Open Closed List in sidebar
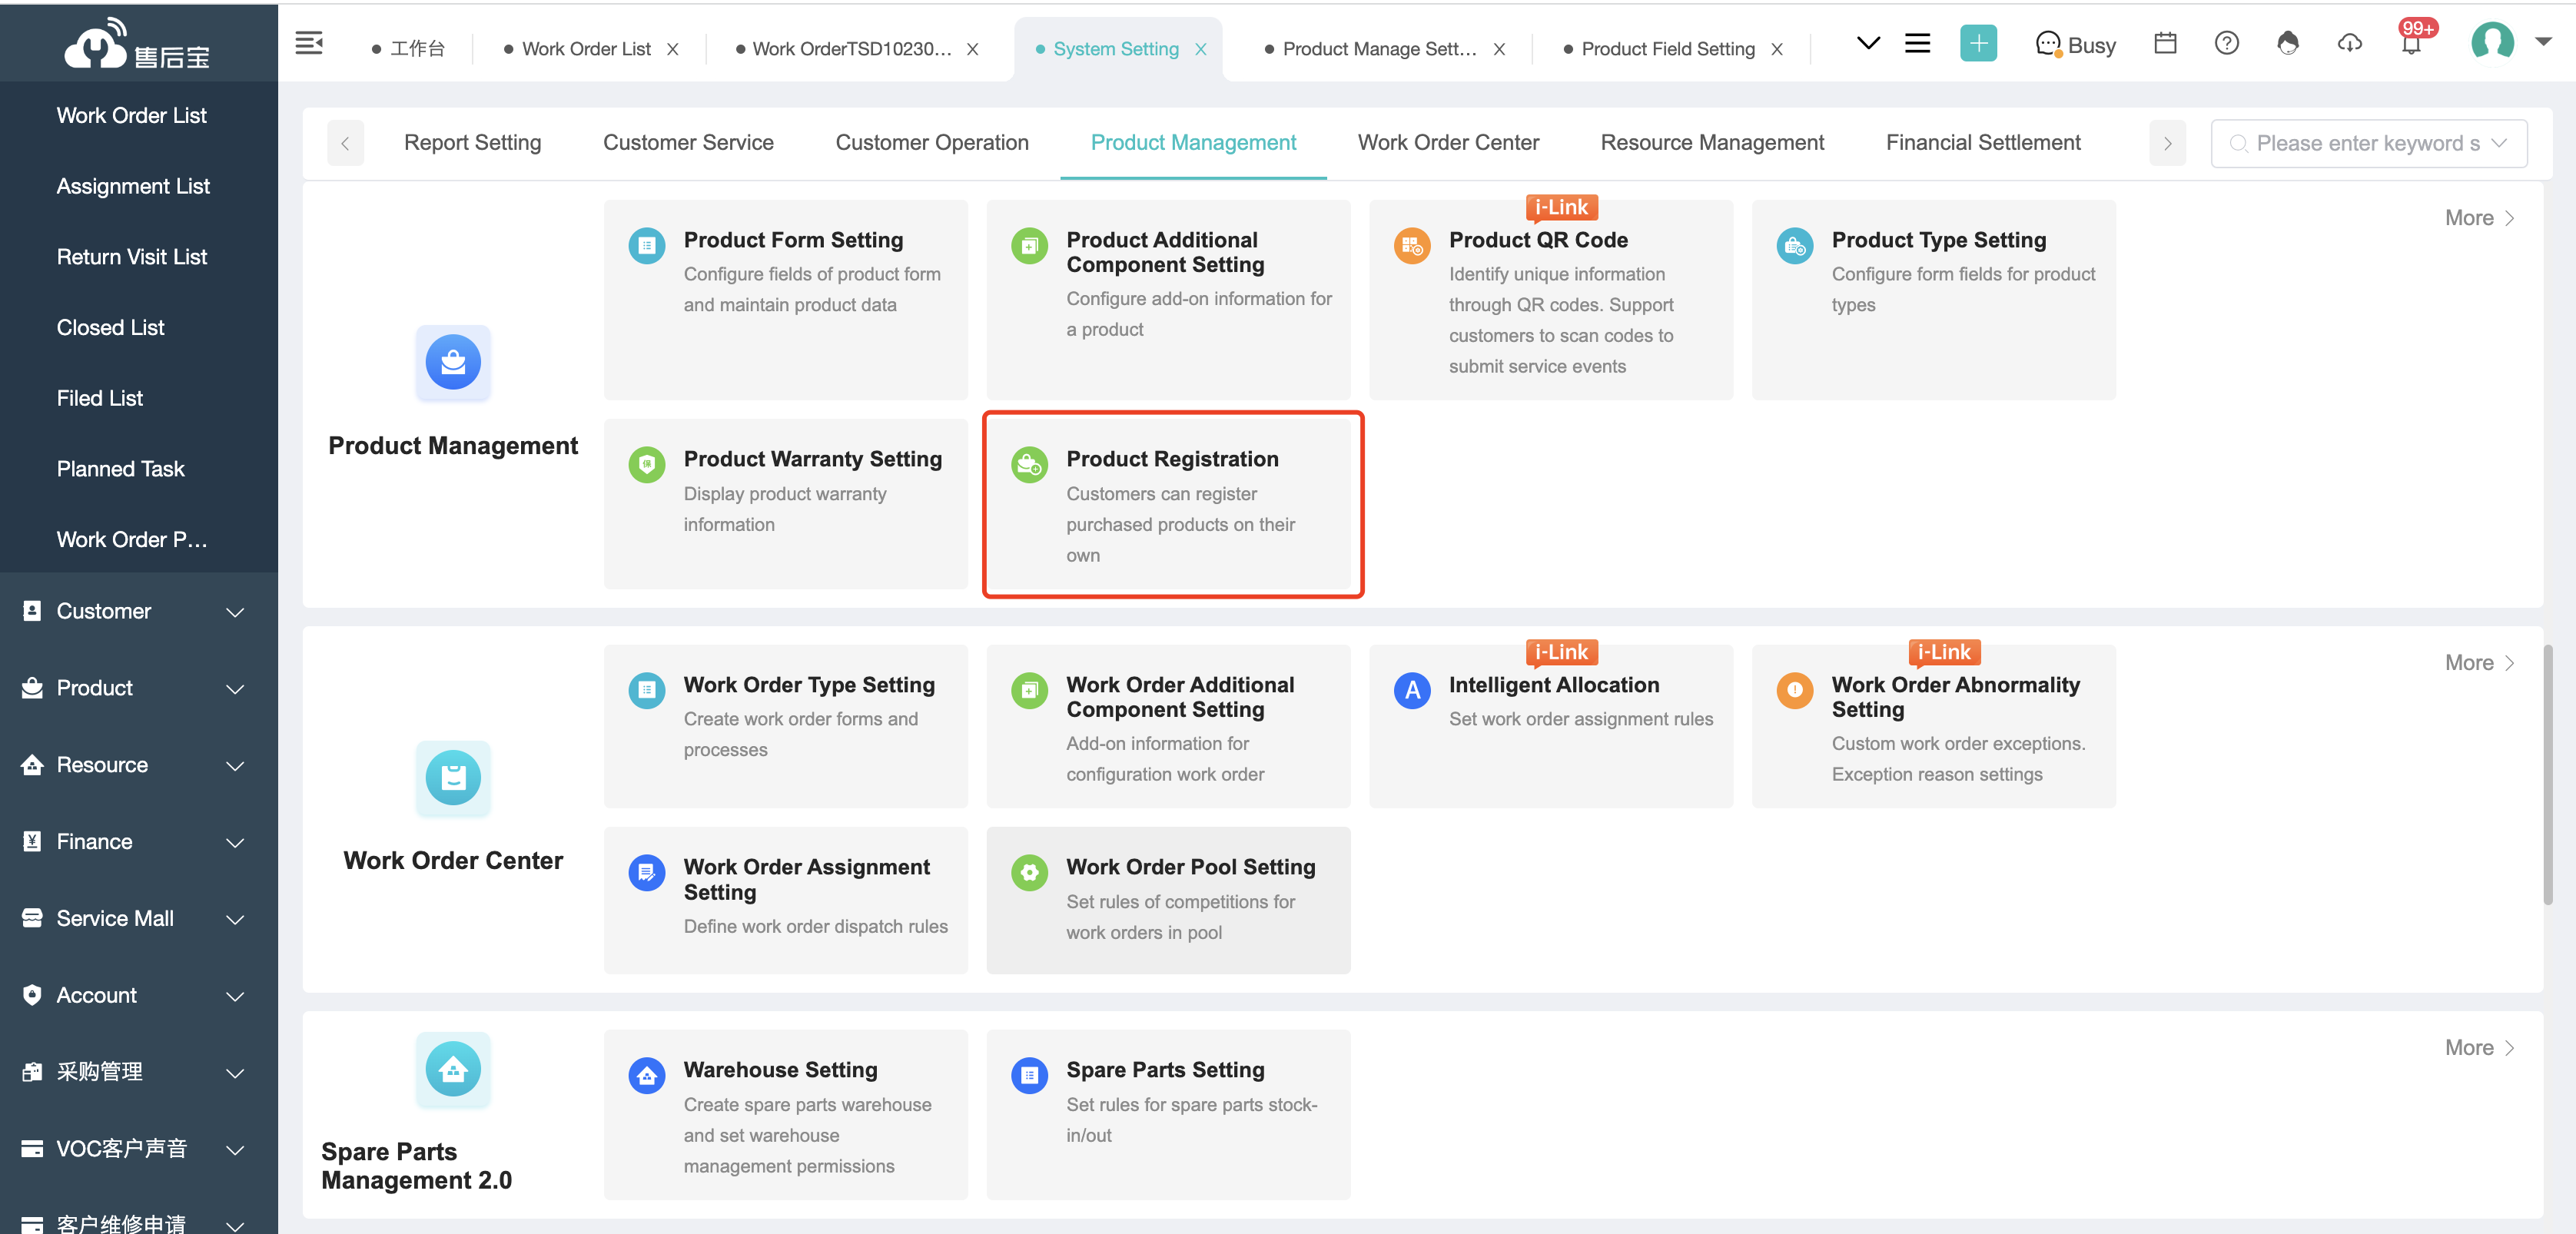2576x1234 pixels. coord(110,327)
